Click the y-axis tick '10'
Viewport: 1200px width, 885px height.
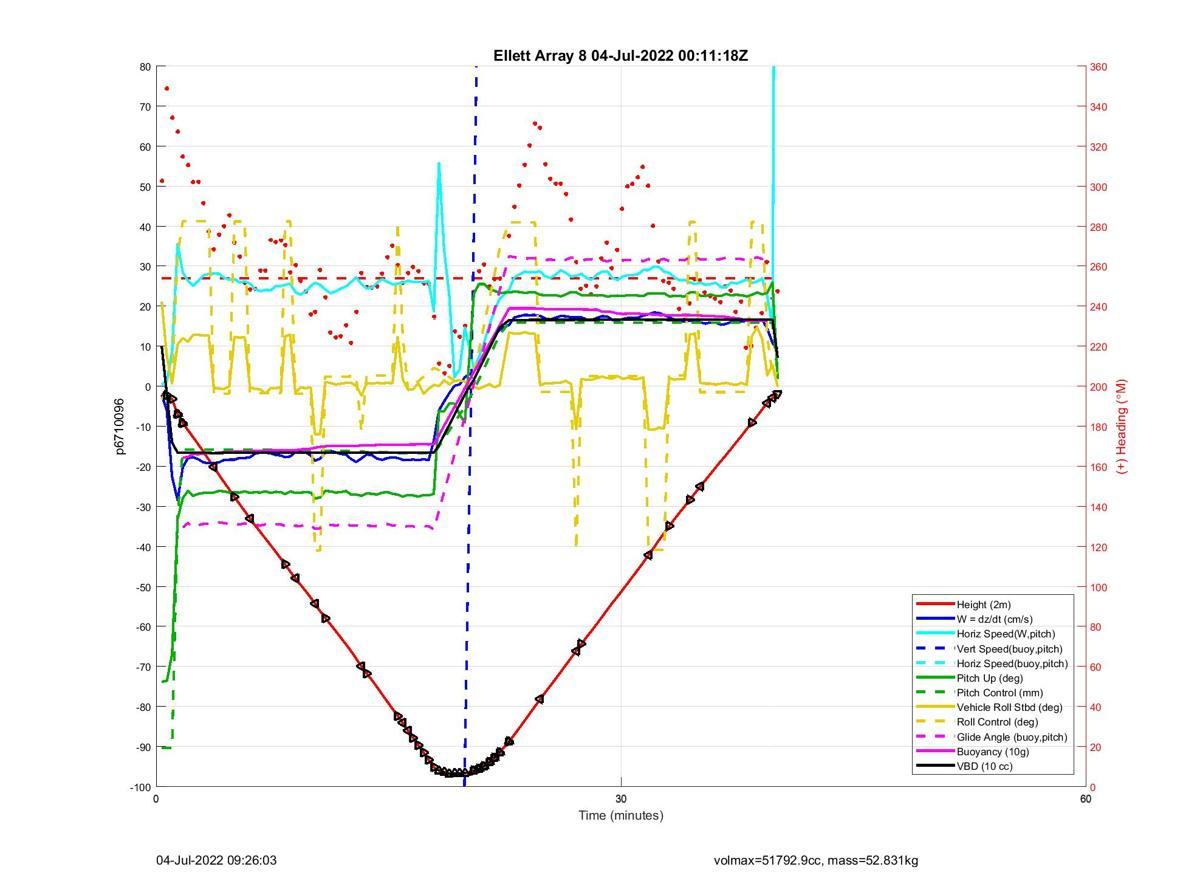(x=145, y=347)
